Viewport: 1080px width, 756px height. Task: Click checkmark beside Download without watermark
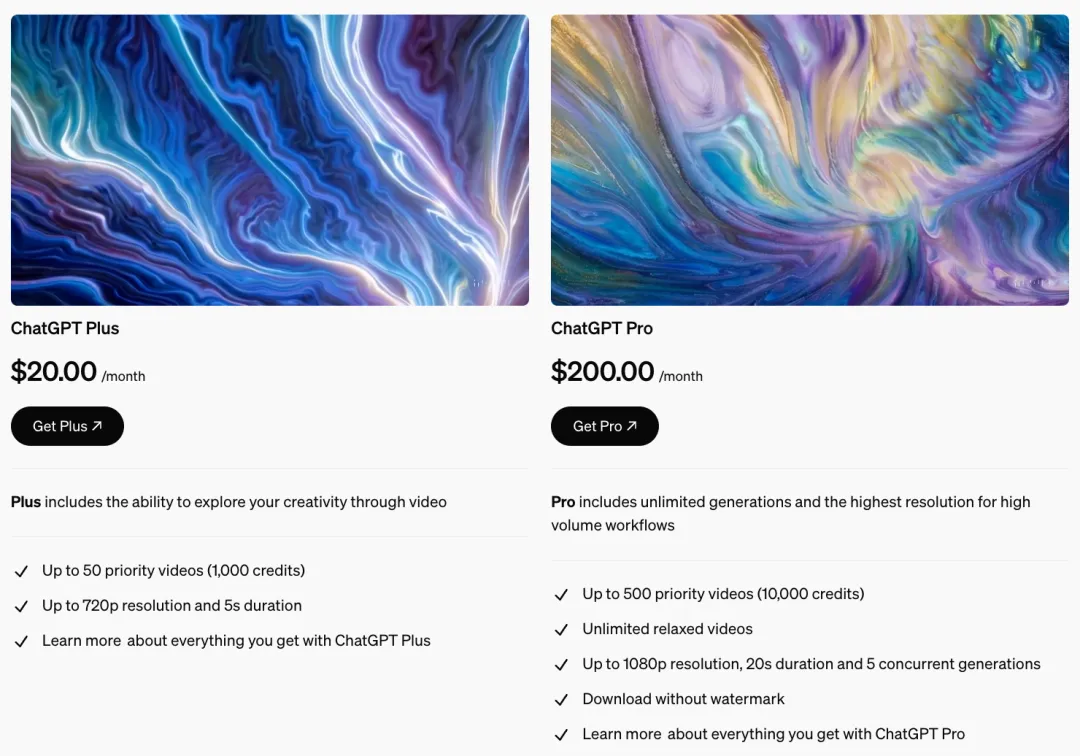[x=561, y=700]
